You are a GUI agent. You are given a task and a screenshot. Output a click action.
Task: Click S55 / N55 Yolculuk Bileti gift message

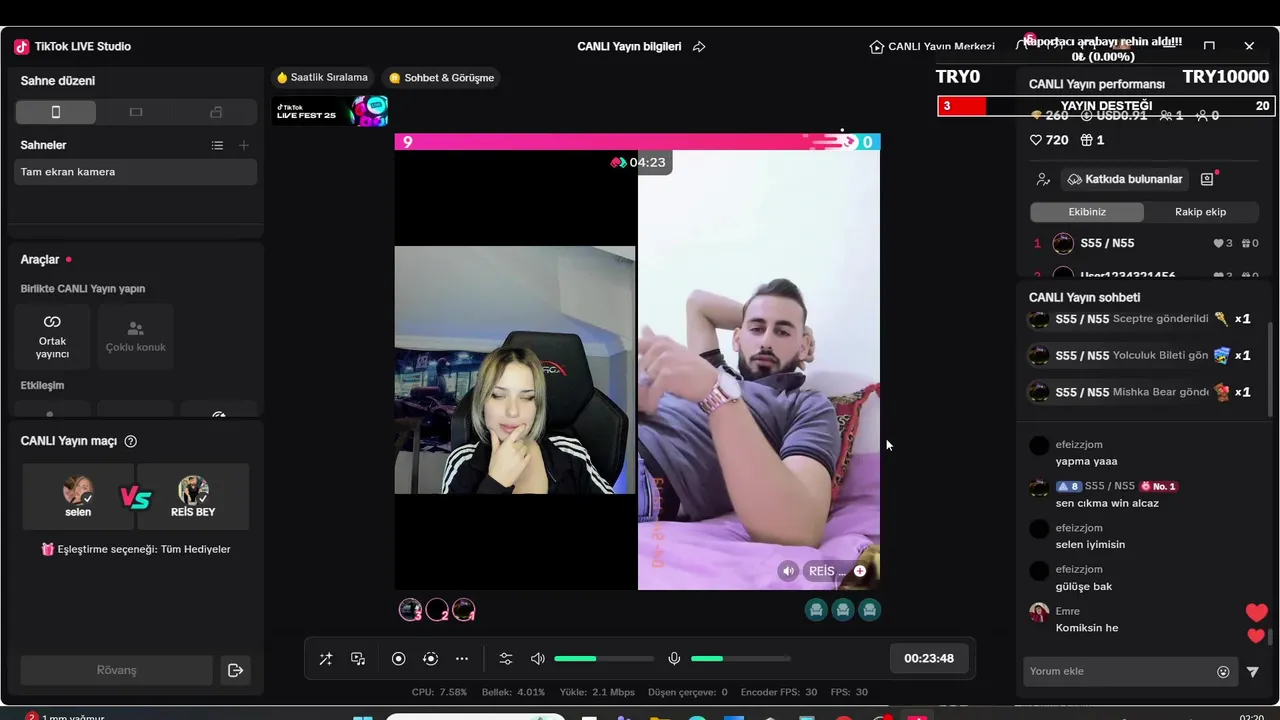pos(1140,355)
